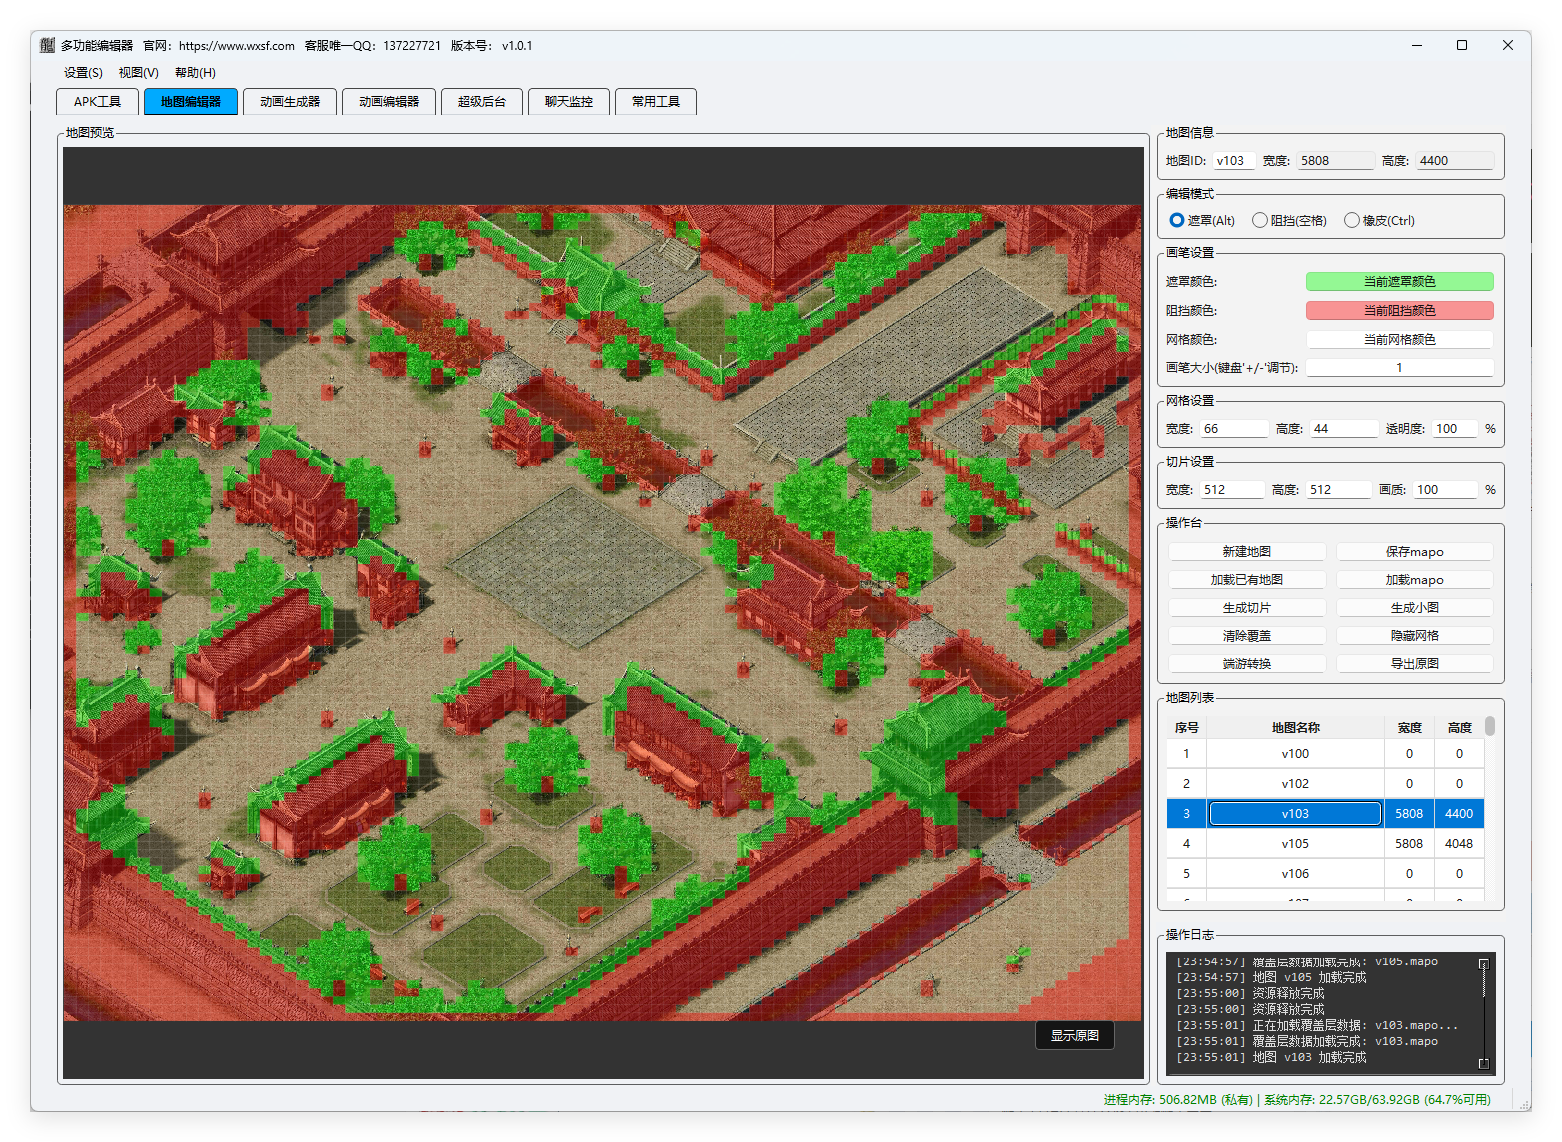Select the v105 row in map list

[x=1295, y=844]
